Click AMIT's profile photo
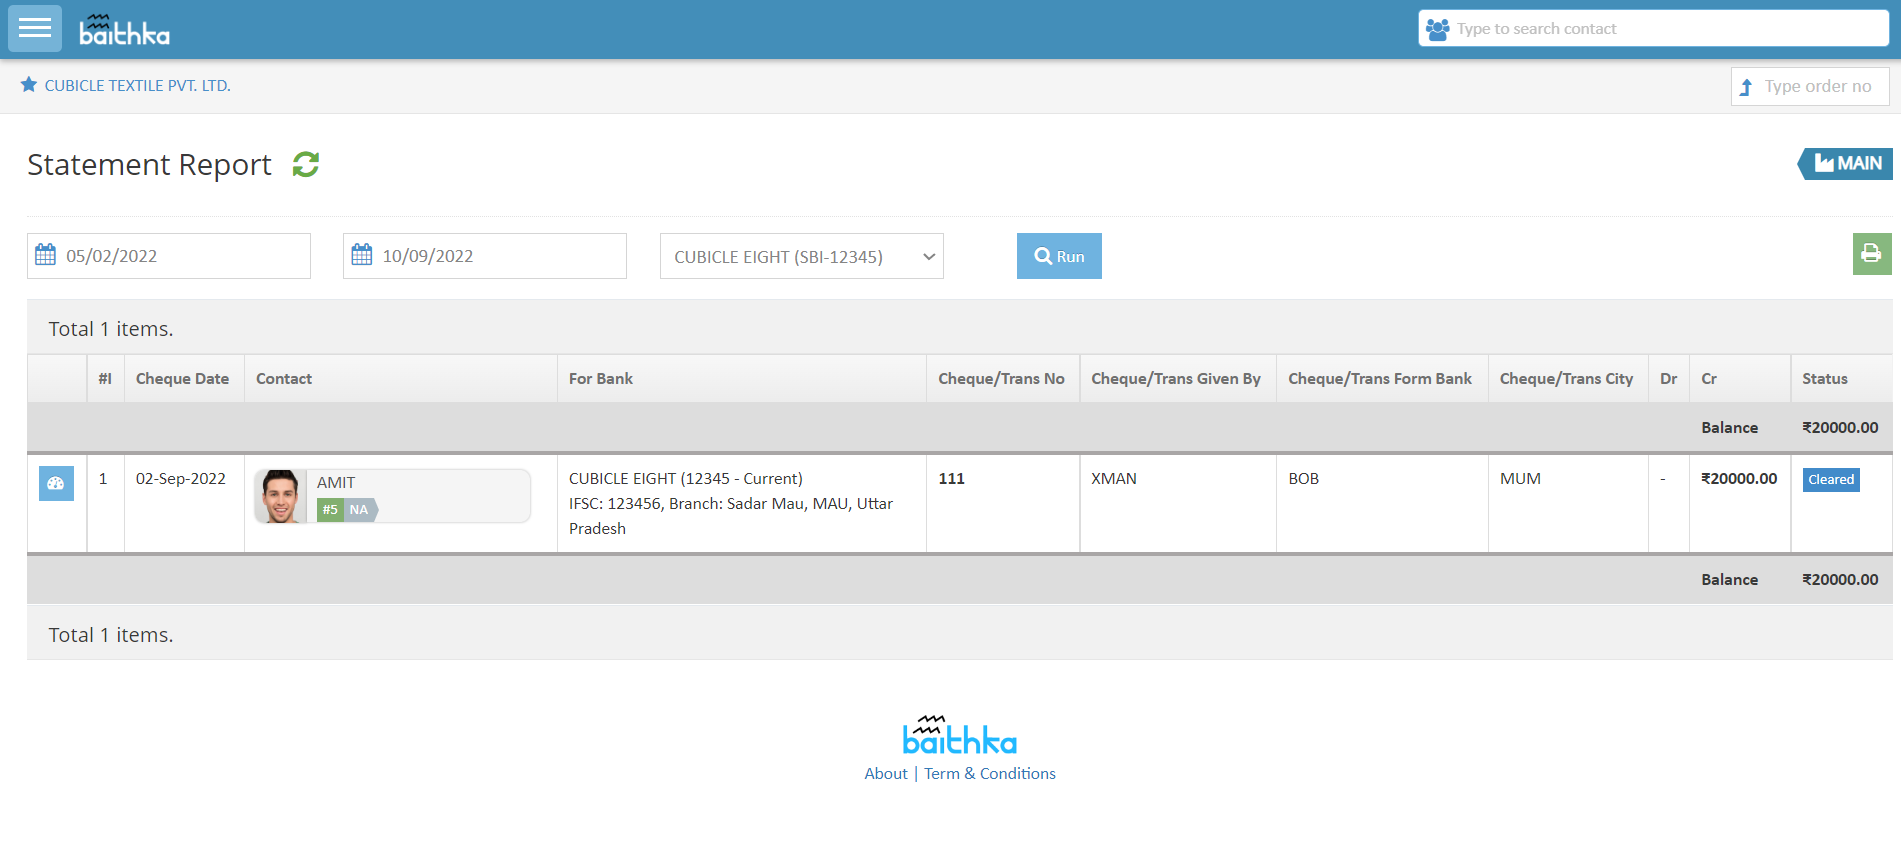 point(281,496)
